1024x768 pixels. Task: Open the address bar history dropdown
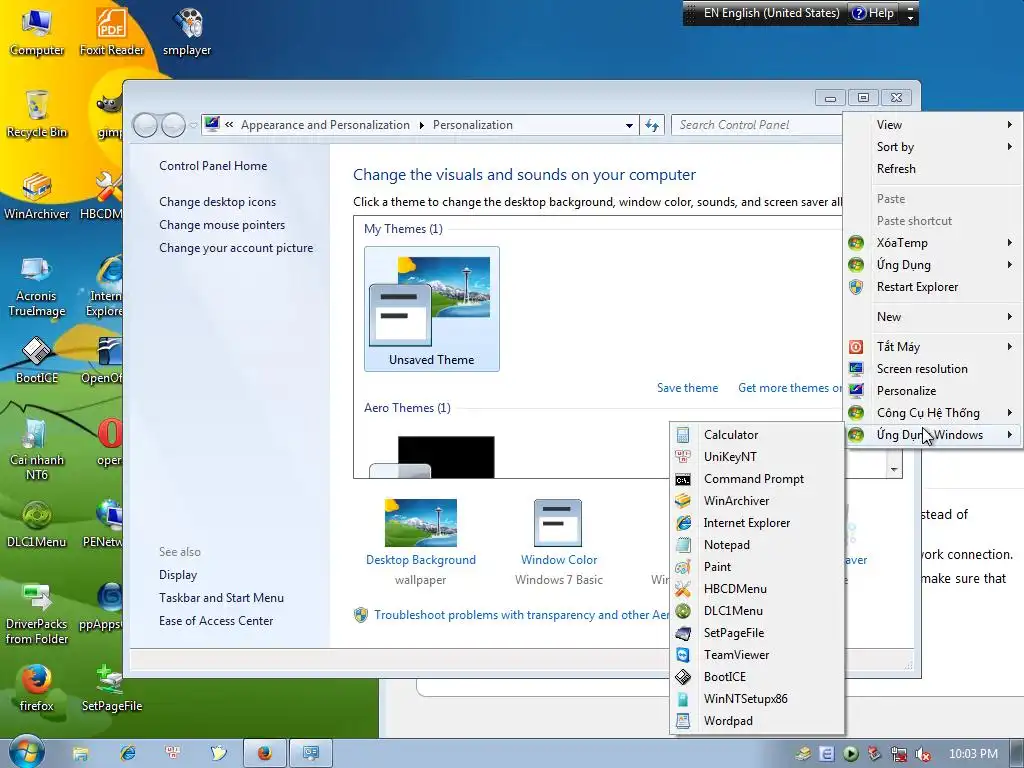628,125
